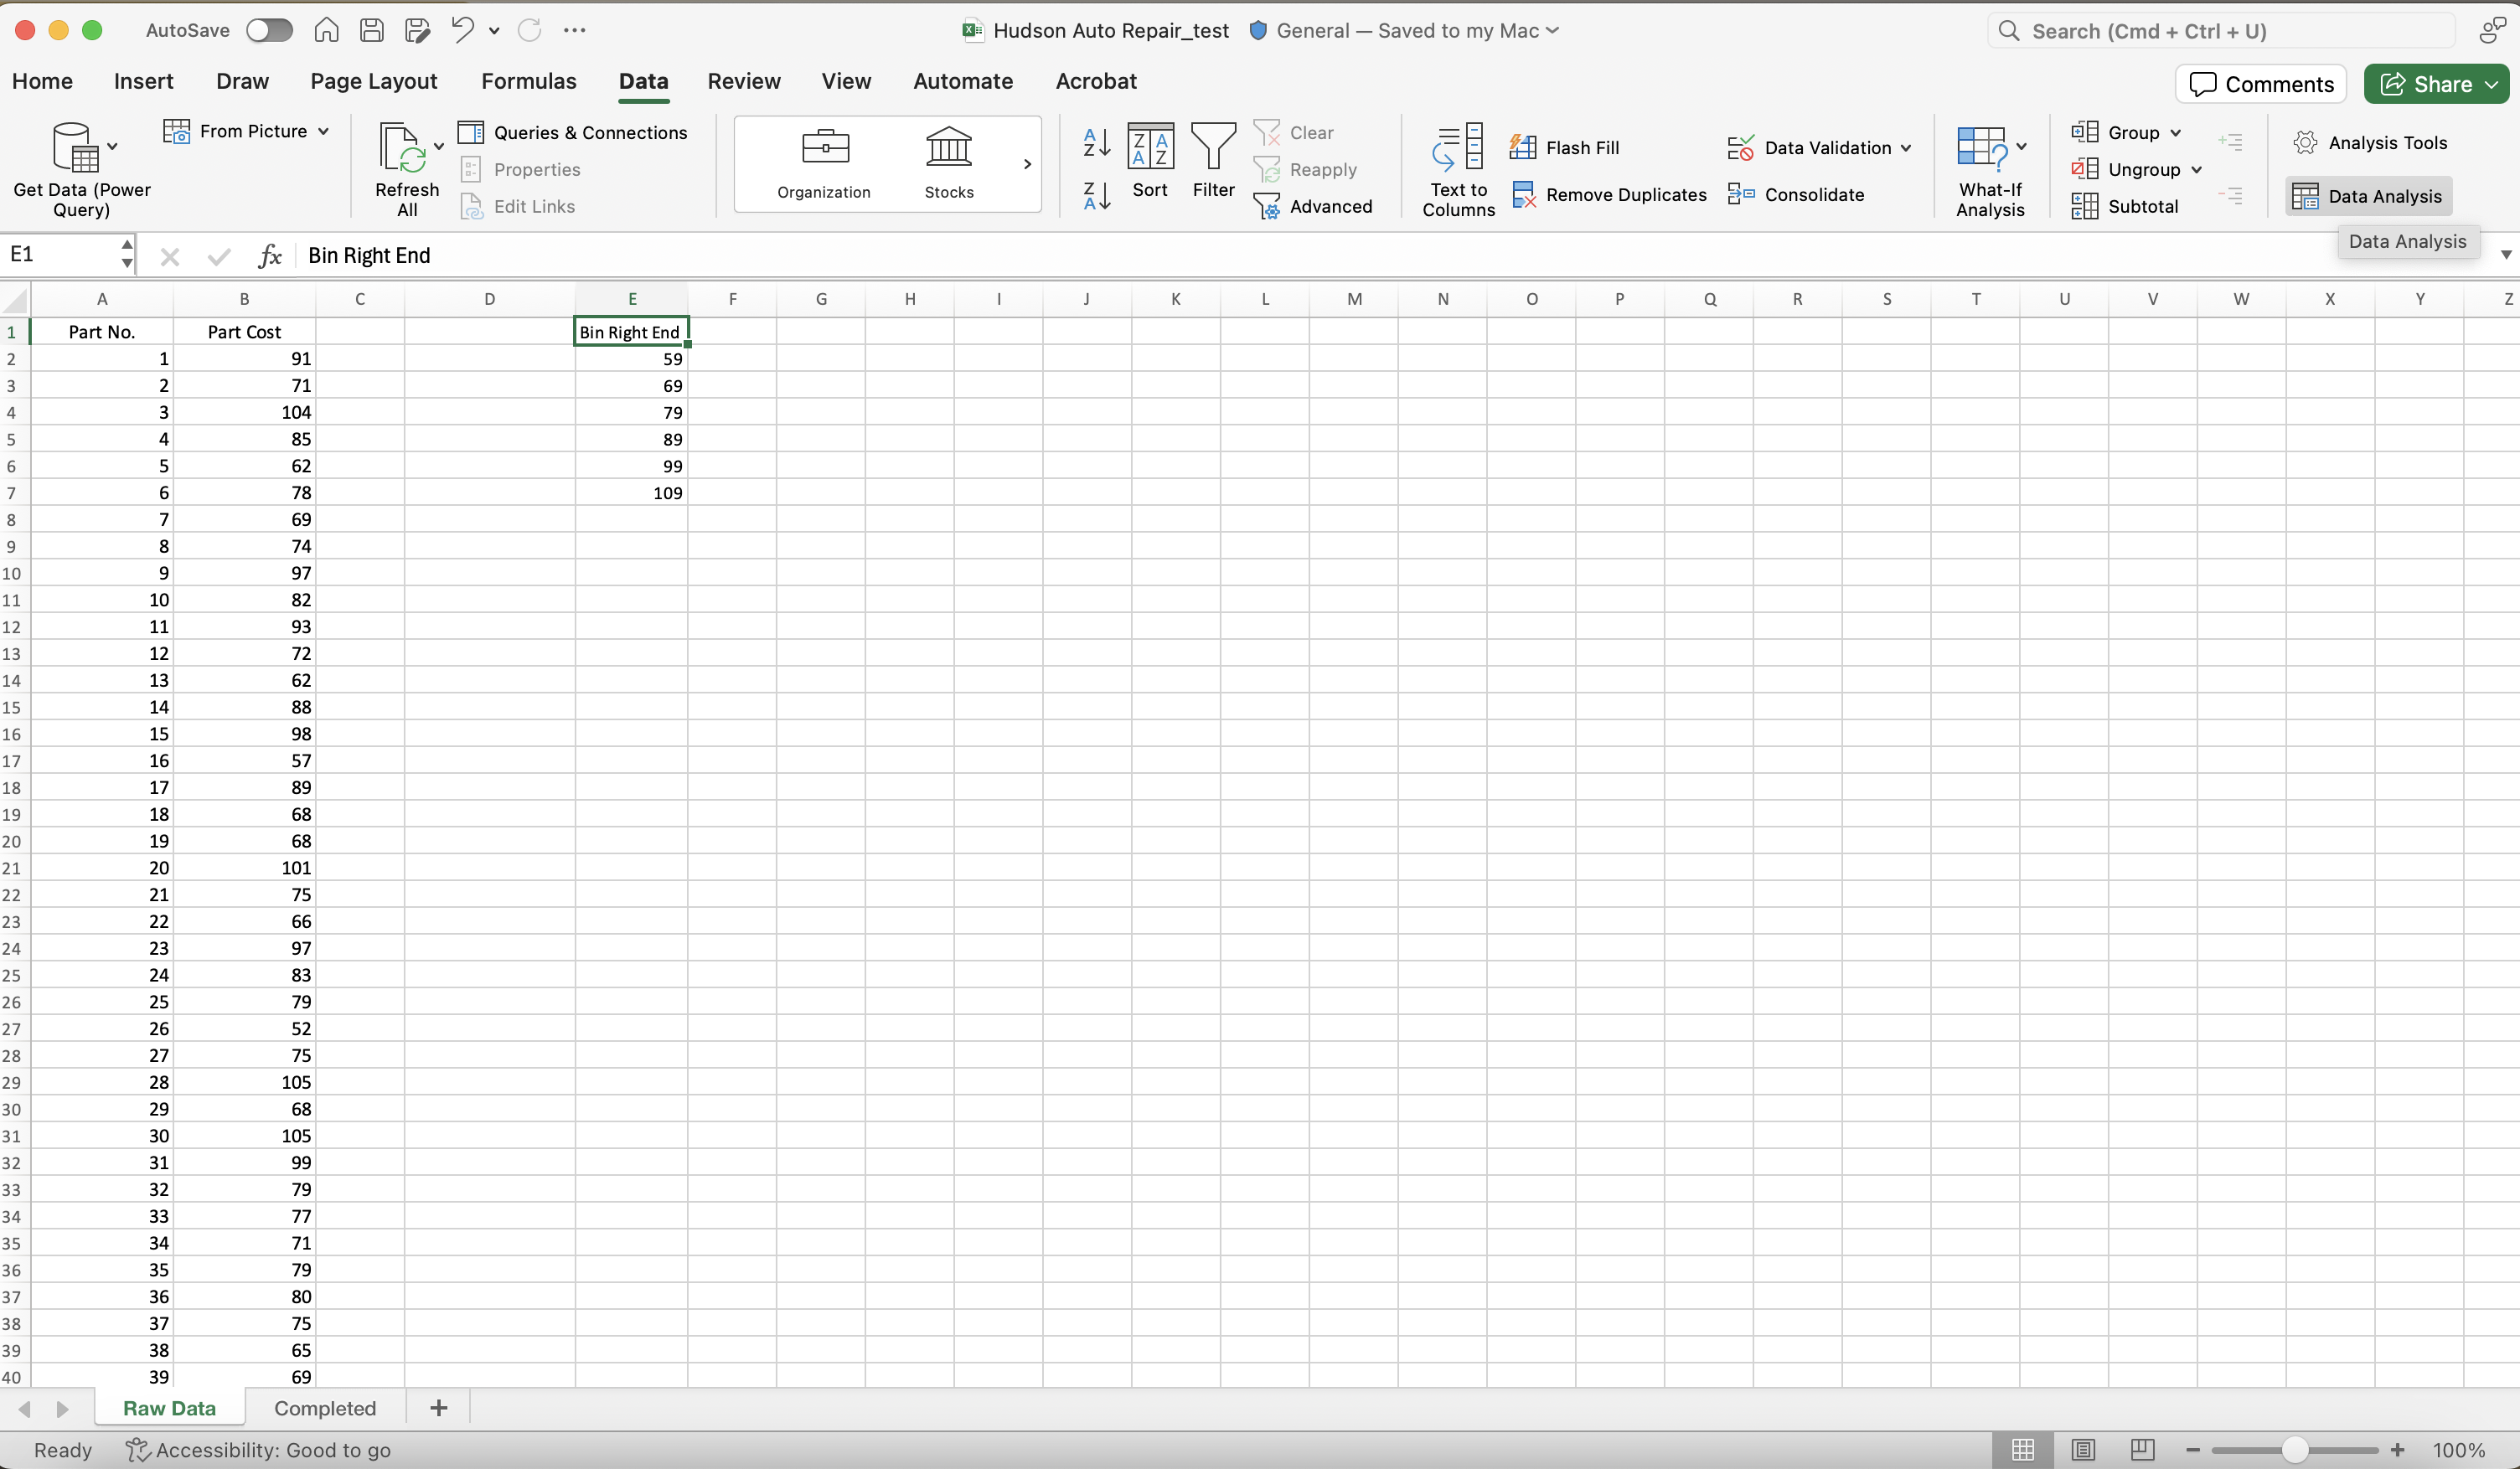Refresh All queries
Image resolution: width=2520 pixels, height=1469 pixels.
click(406, 168)
